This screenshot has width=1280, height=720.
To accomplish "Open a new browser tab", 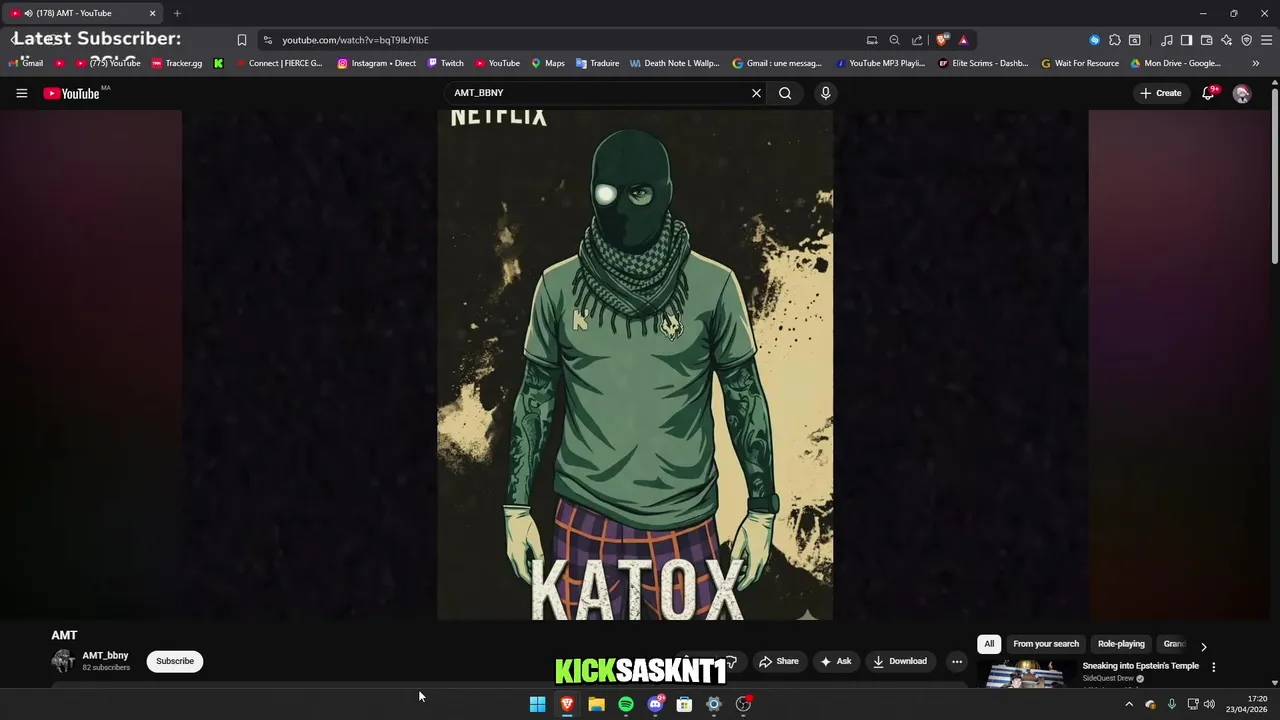I will [177, 13].
